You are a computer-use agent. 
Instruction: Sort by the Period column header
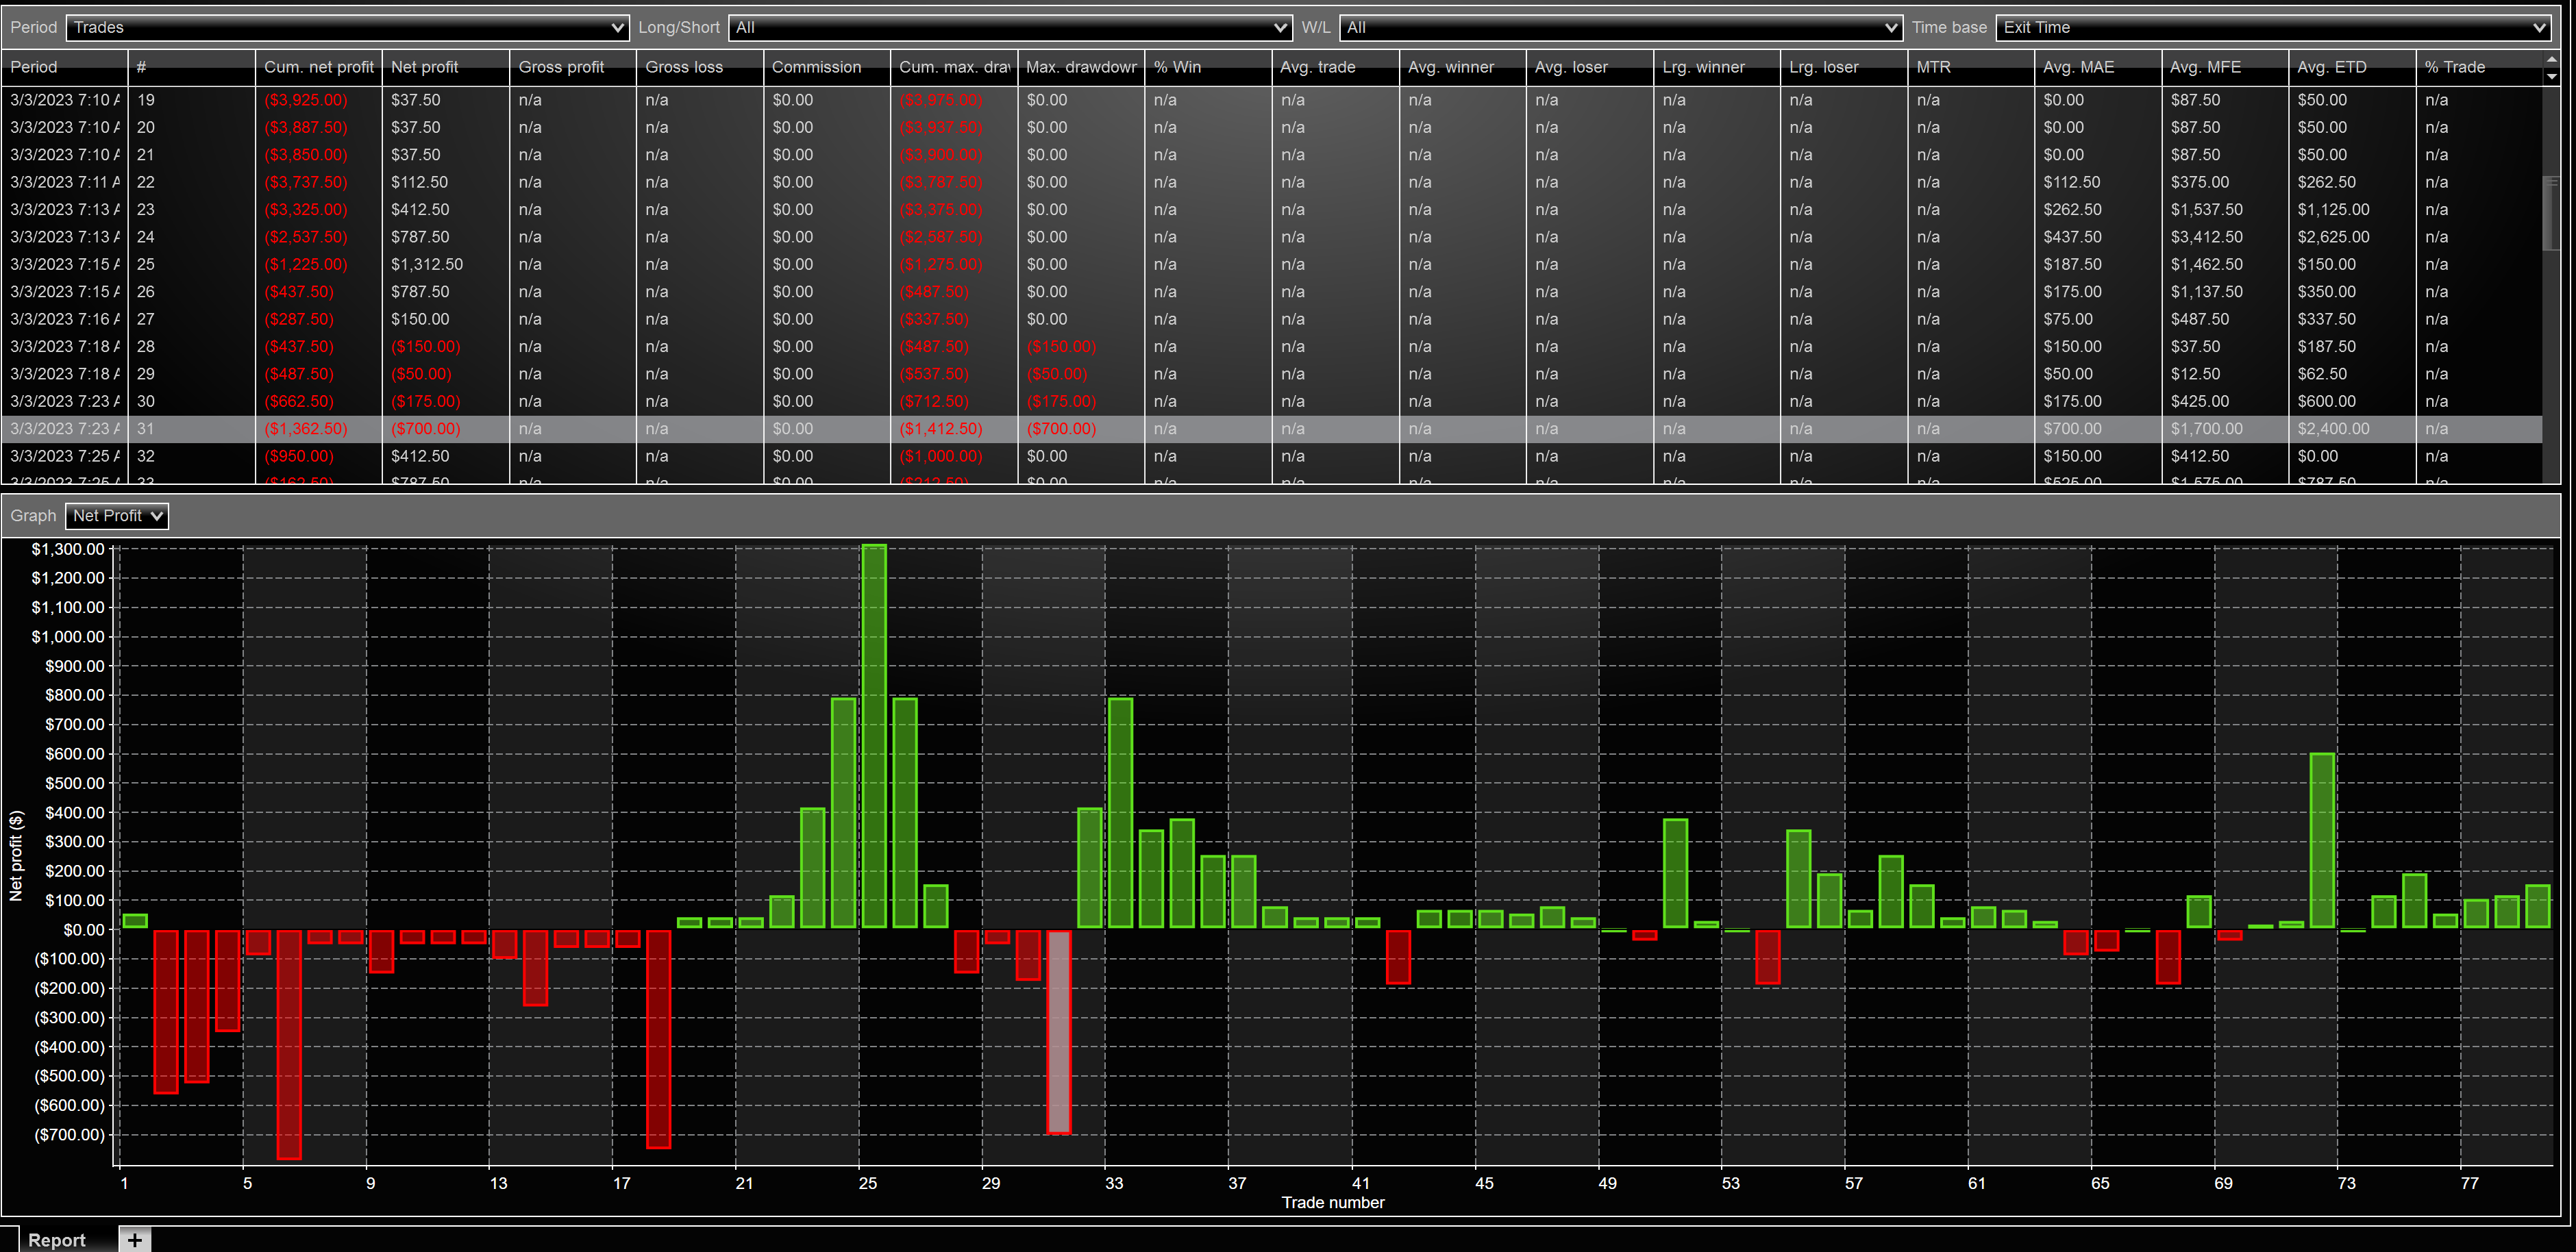coord(65,67)
